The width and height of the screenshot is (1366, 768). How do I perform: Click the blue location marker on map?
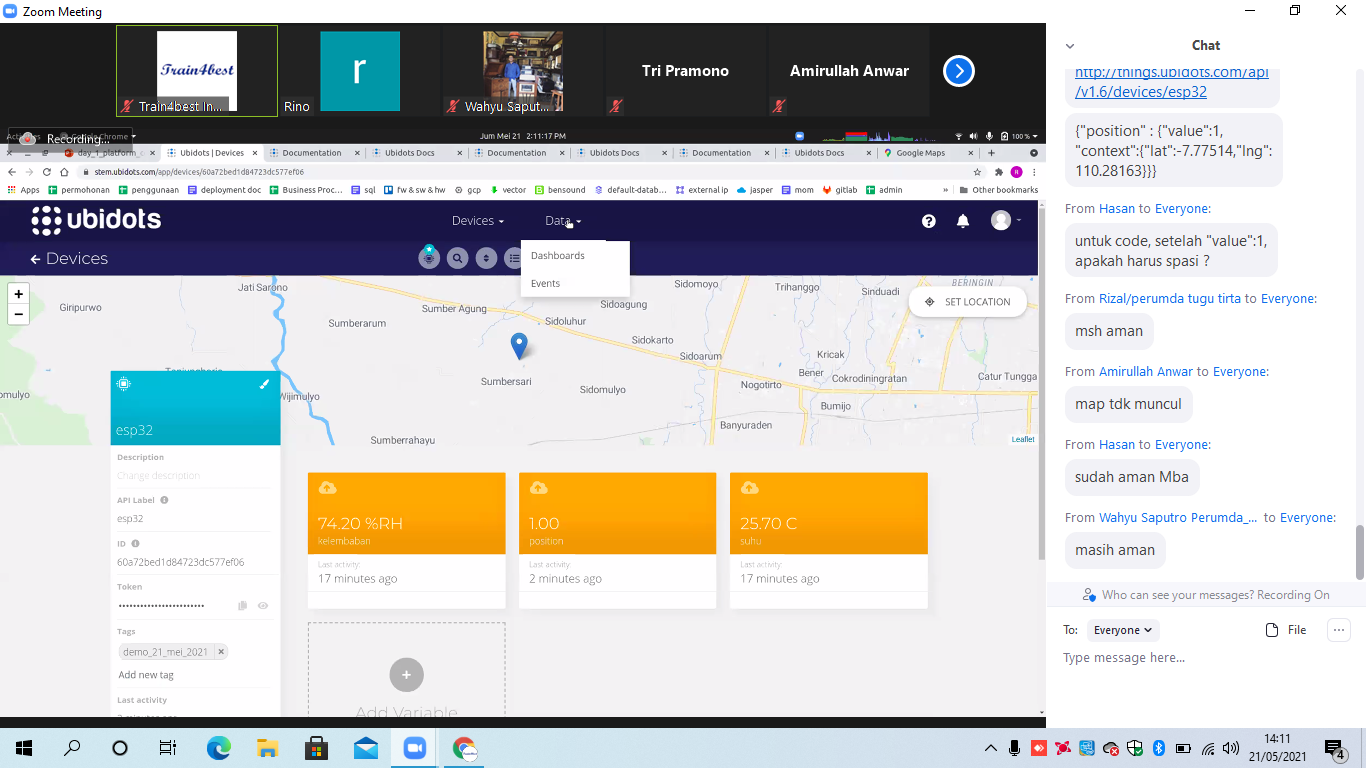[518, 345]
